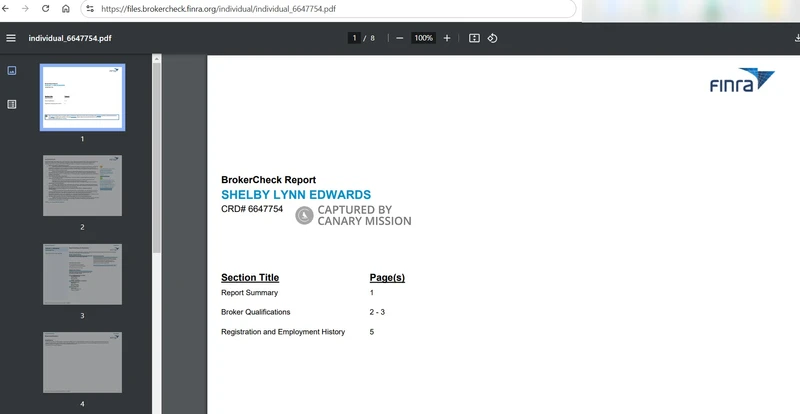Open the browser home page
This screenshot has width=800, height=414.
[x=66, y=9]
